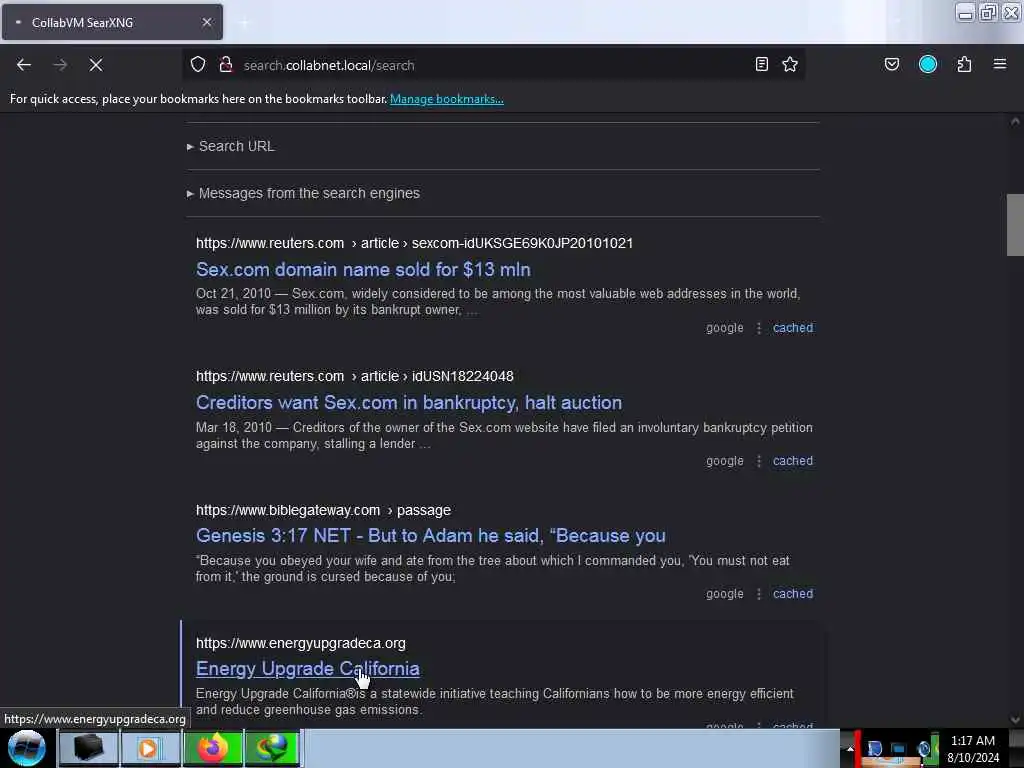
Task: Click the address bar URL field
Action: pyautogui.click(x=493, y=65)
